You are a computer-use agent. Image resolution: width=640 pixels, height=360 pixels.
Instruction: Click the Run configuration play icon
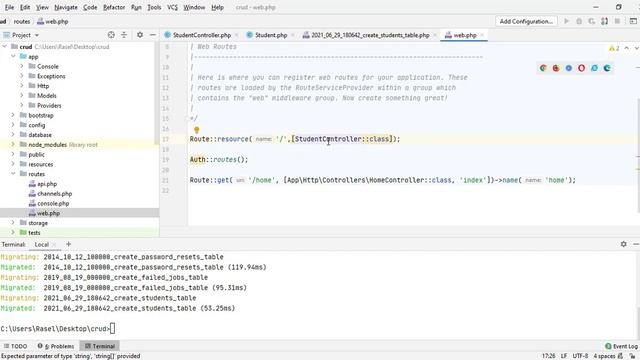(567, 21)
